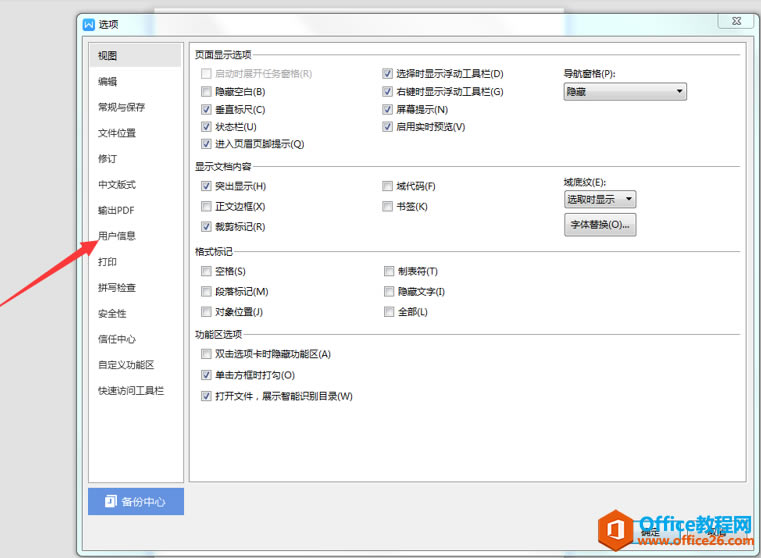This screenshot has width=761, height=558.
Task: Click the WPS logo icon in title bar
Action: [89, 24]
